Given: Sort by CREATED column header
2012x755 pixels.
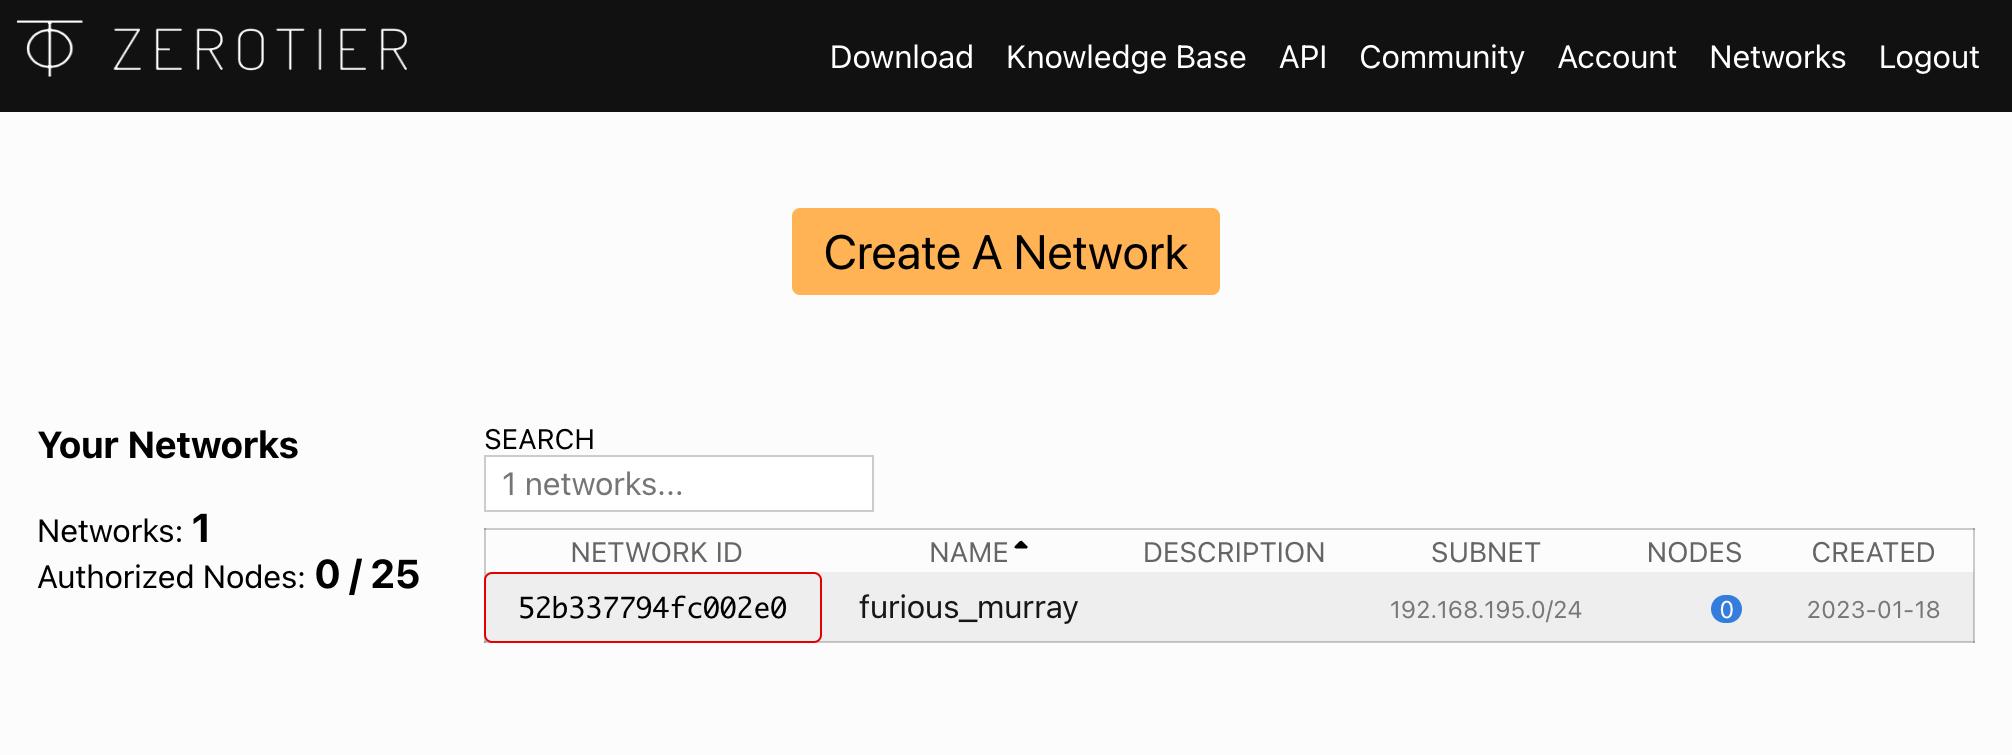Looking at the screenshot, I should [x=1872, y=552].
